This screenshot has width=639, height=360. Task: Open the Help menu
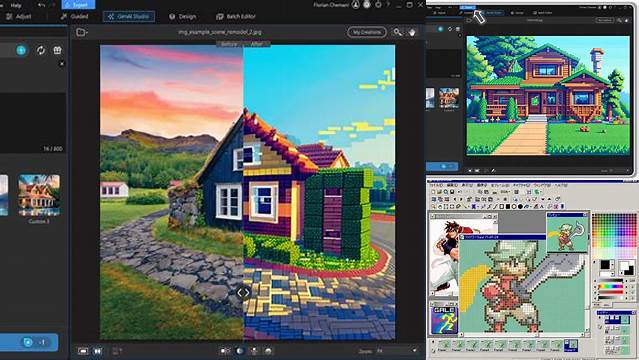(x=16, y=5)
